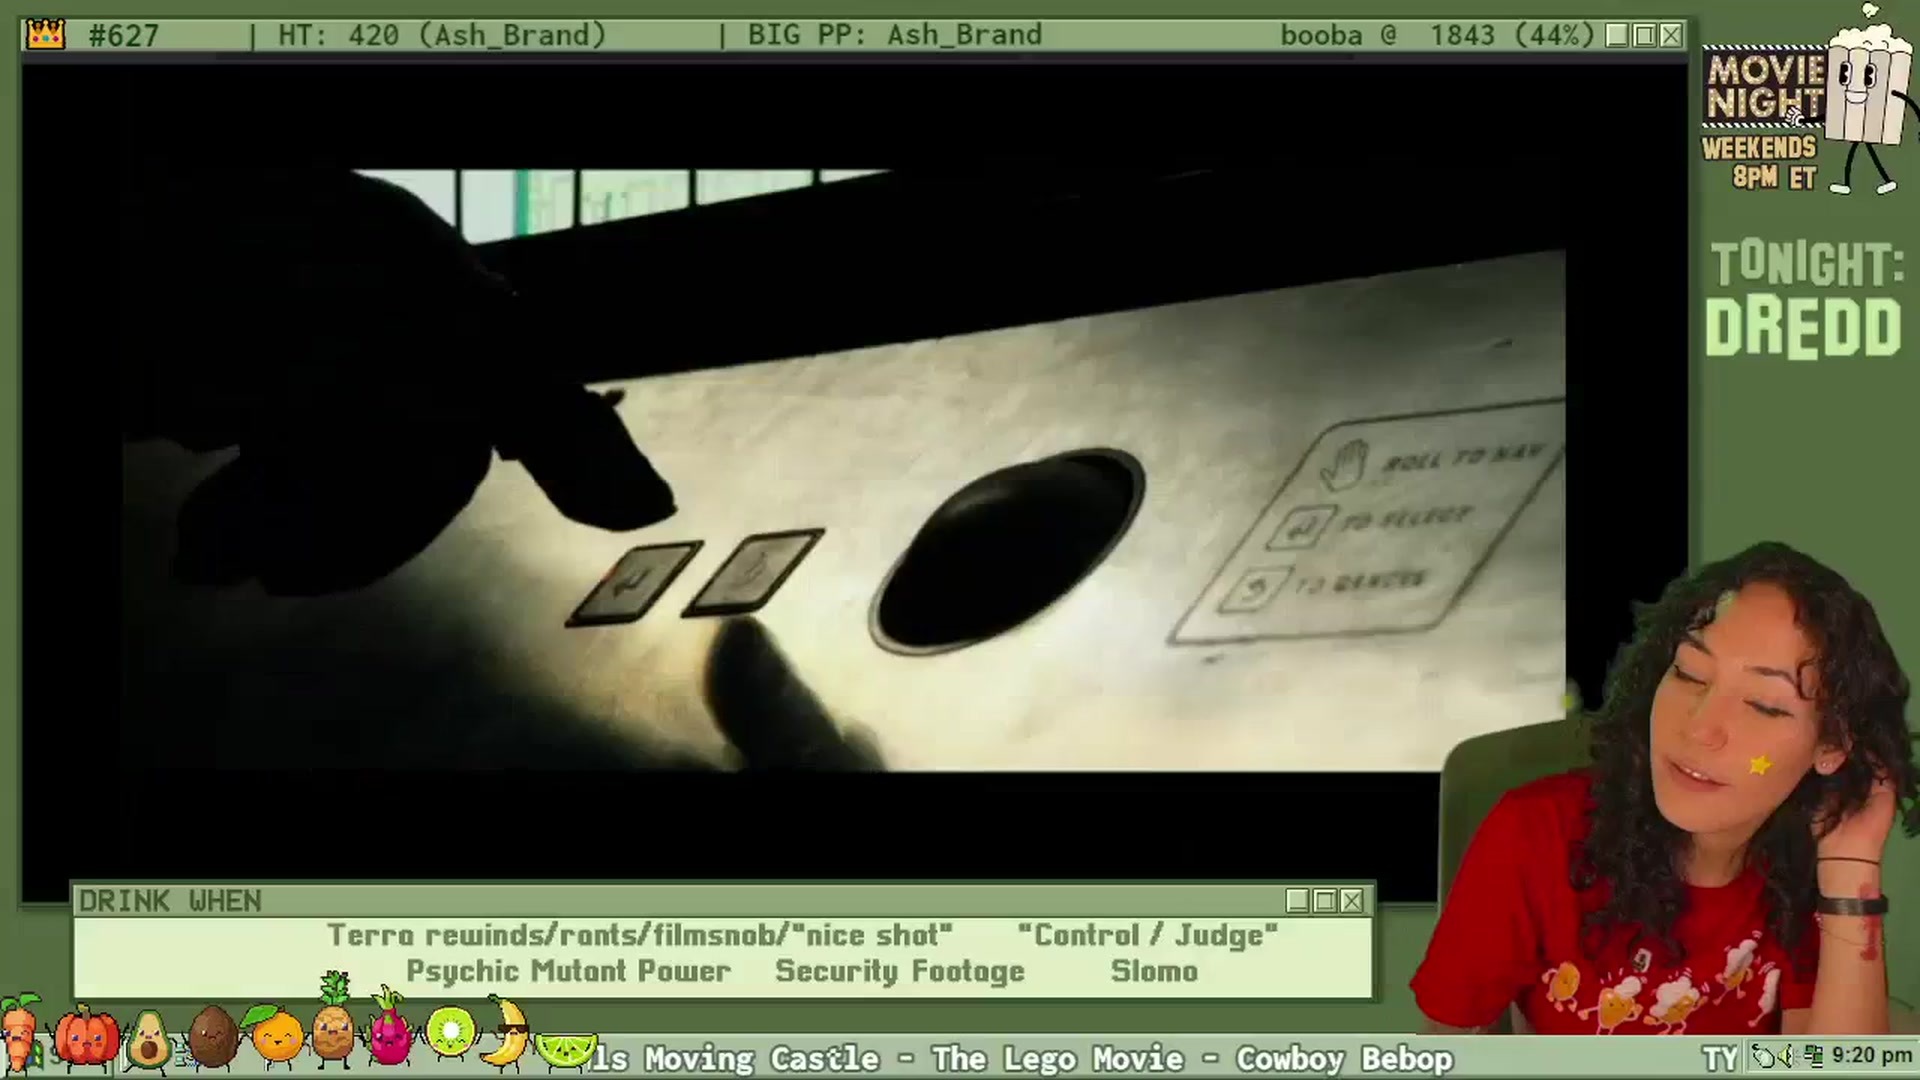Image resolution: width=1920 pixels, height=1080 pixels.
Task: Maximize the DRINK WHEN window
Action: 1325,901
